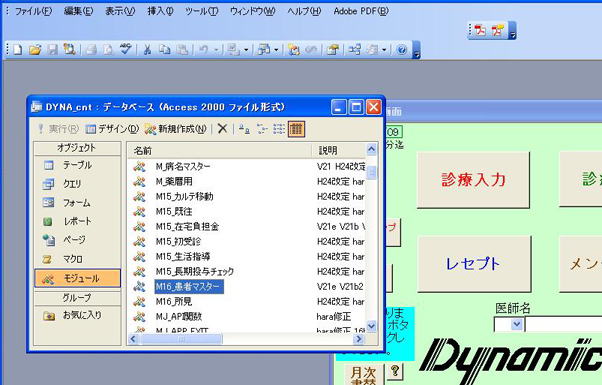The image size is (602, 385).
Task: Open ウィンドウ(W) menu
Action: [252, 11]
